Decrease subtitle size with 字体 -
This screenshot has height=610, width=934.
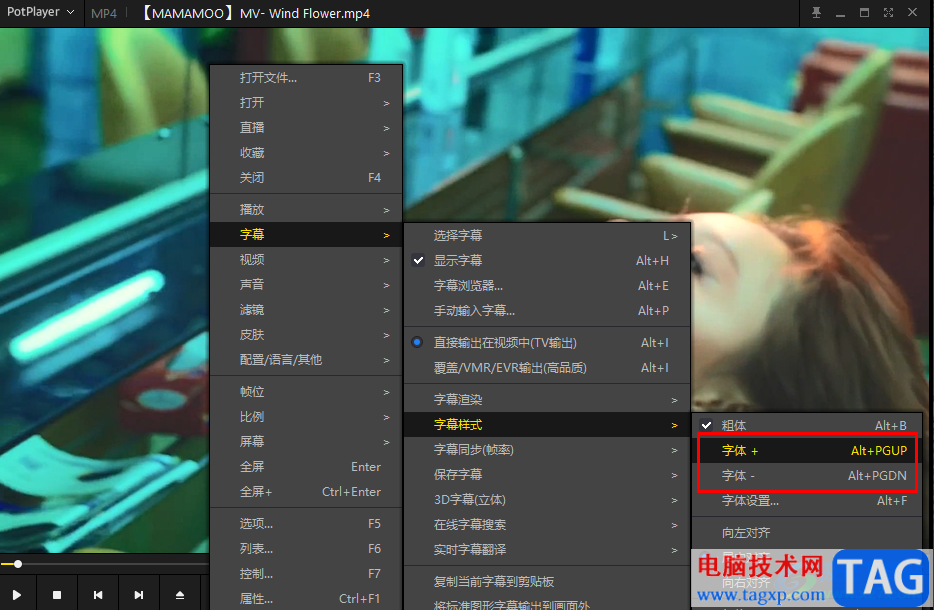[x=807, y=475]
